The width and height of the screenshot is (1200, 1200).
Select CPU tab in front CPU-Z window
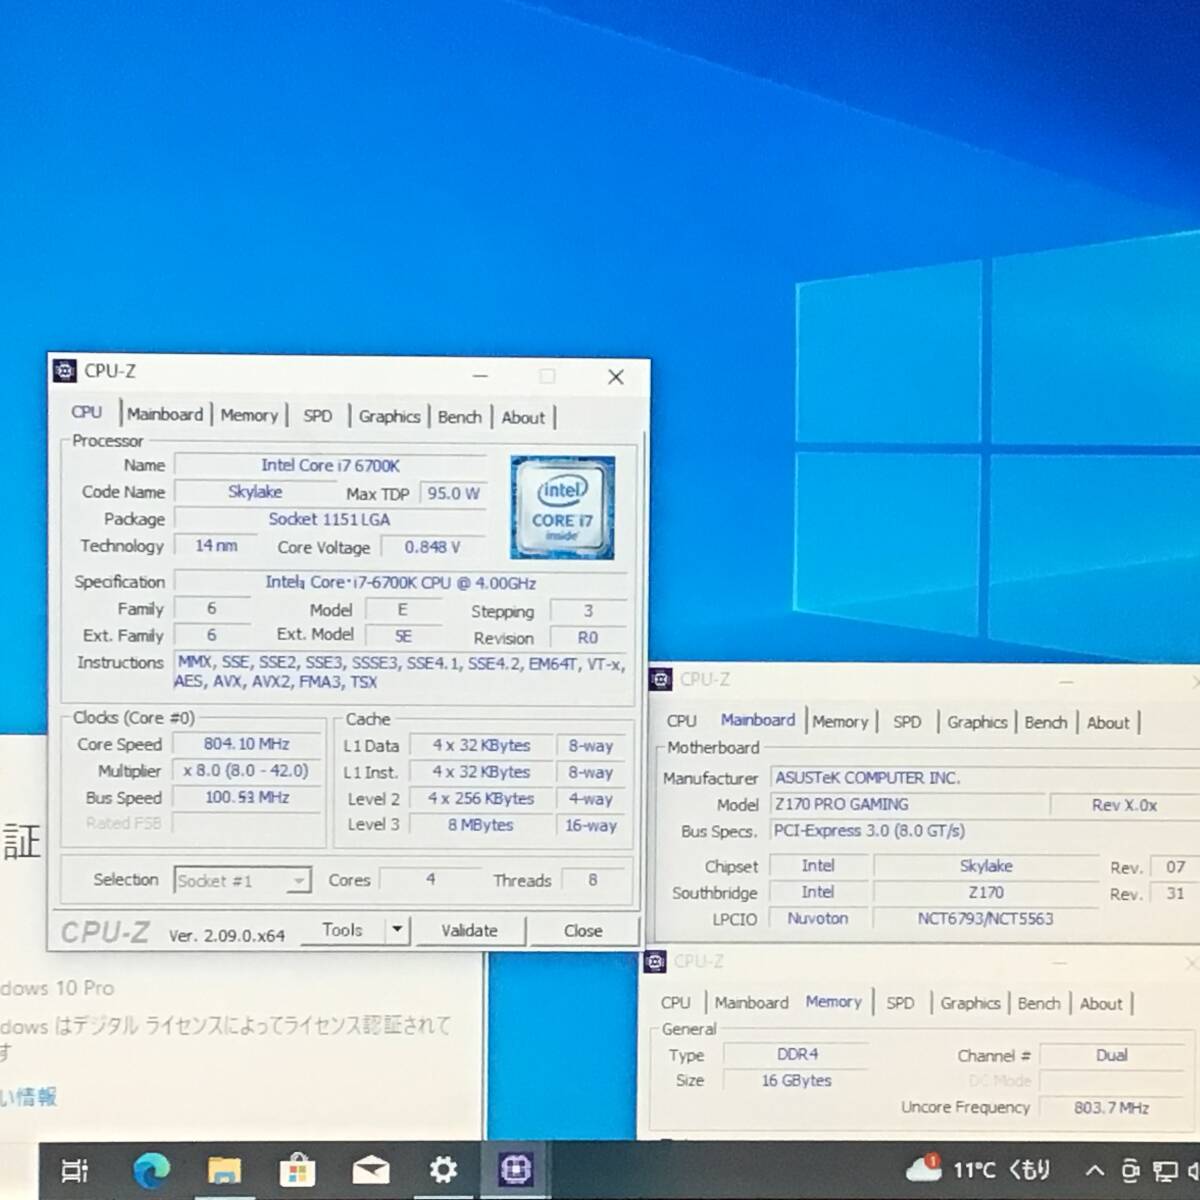click(x=87, y=412)
